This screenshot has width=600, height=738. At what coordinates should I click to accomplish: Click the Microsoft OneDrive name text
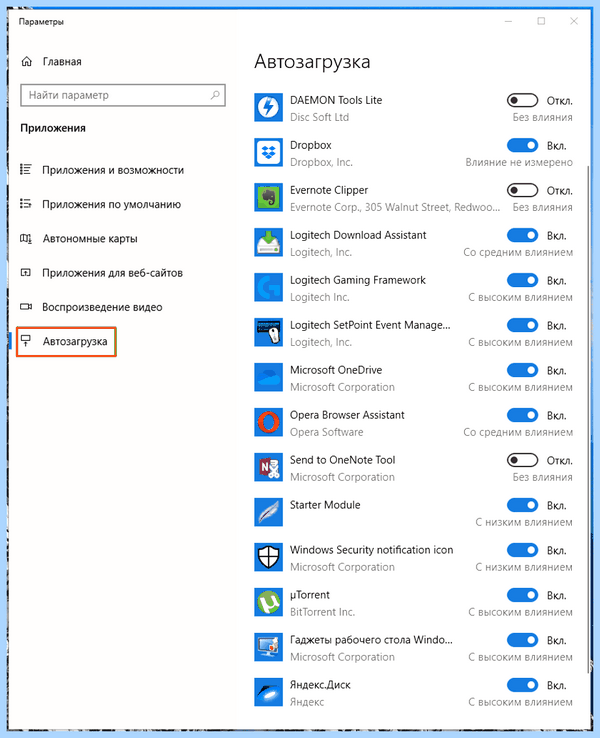tap(336, 370)
